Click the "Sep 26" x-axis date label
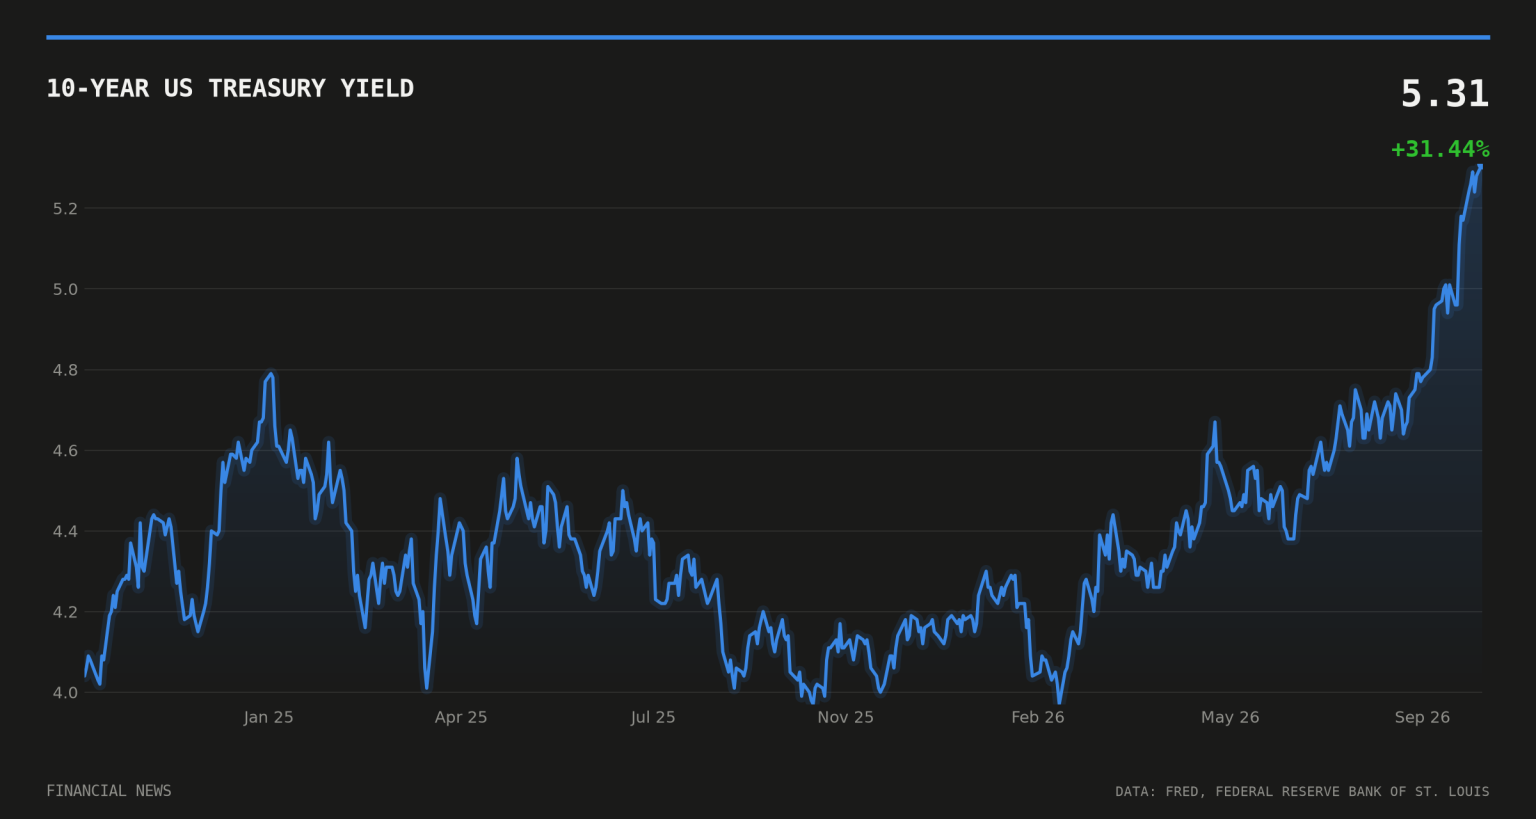Image resolution: width=1536 pixels, height=819 pixels. pos(1422,717)
